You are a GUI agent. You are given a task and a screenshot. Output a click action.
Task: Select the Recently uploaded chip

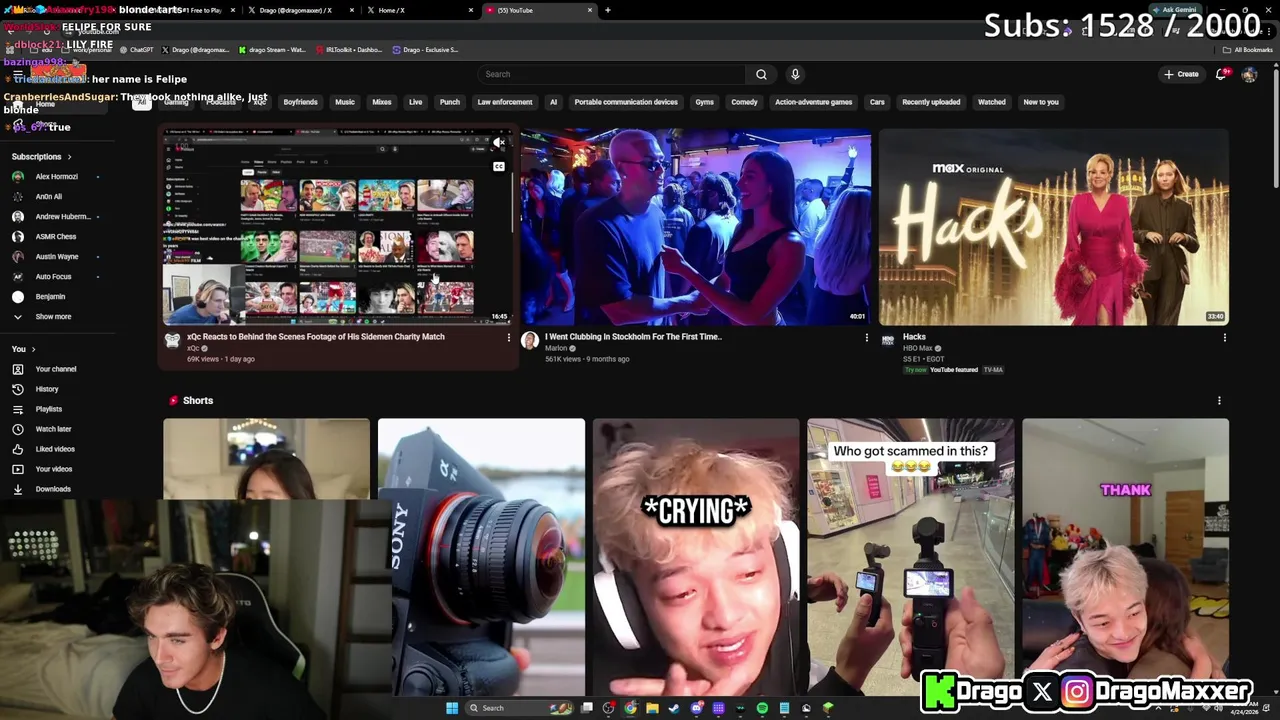931,102
